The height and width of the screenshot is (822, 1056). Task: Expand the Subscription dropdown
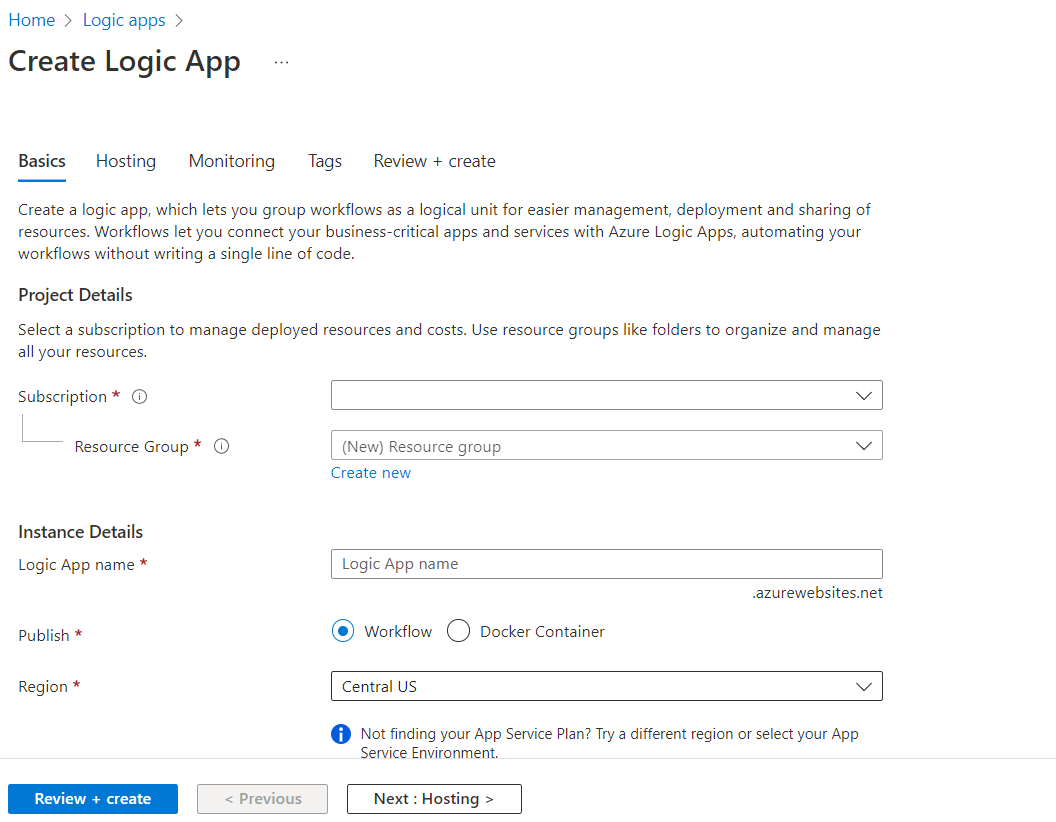pos(606,395)
